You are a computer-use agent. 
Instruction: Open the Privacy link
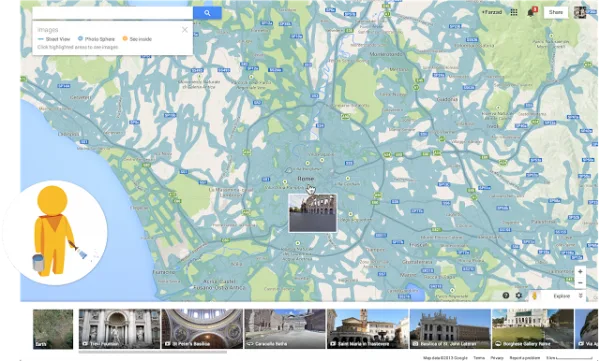497,358
